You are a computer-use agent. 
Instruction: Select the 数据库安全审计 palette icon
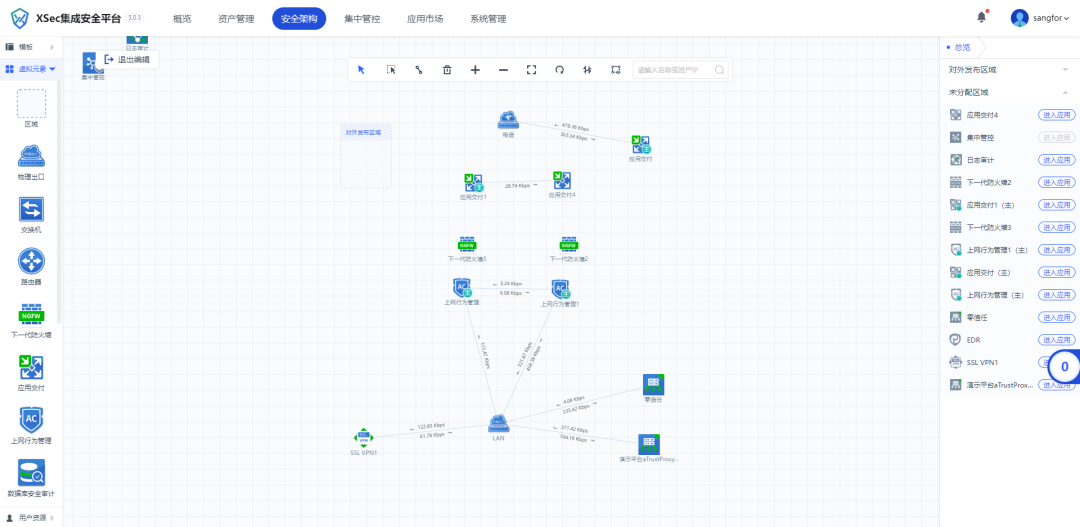point(31,473)
